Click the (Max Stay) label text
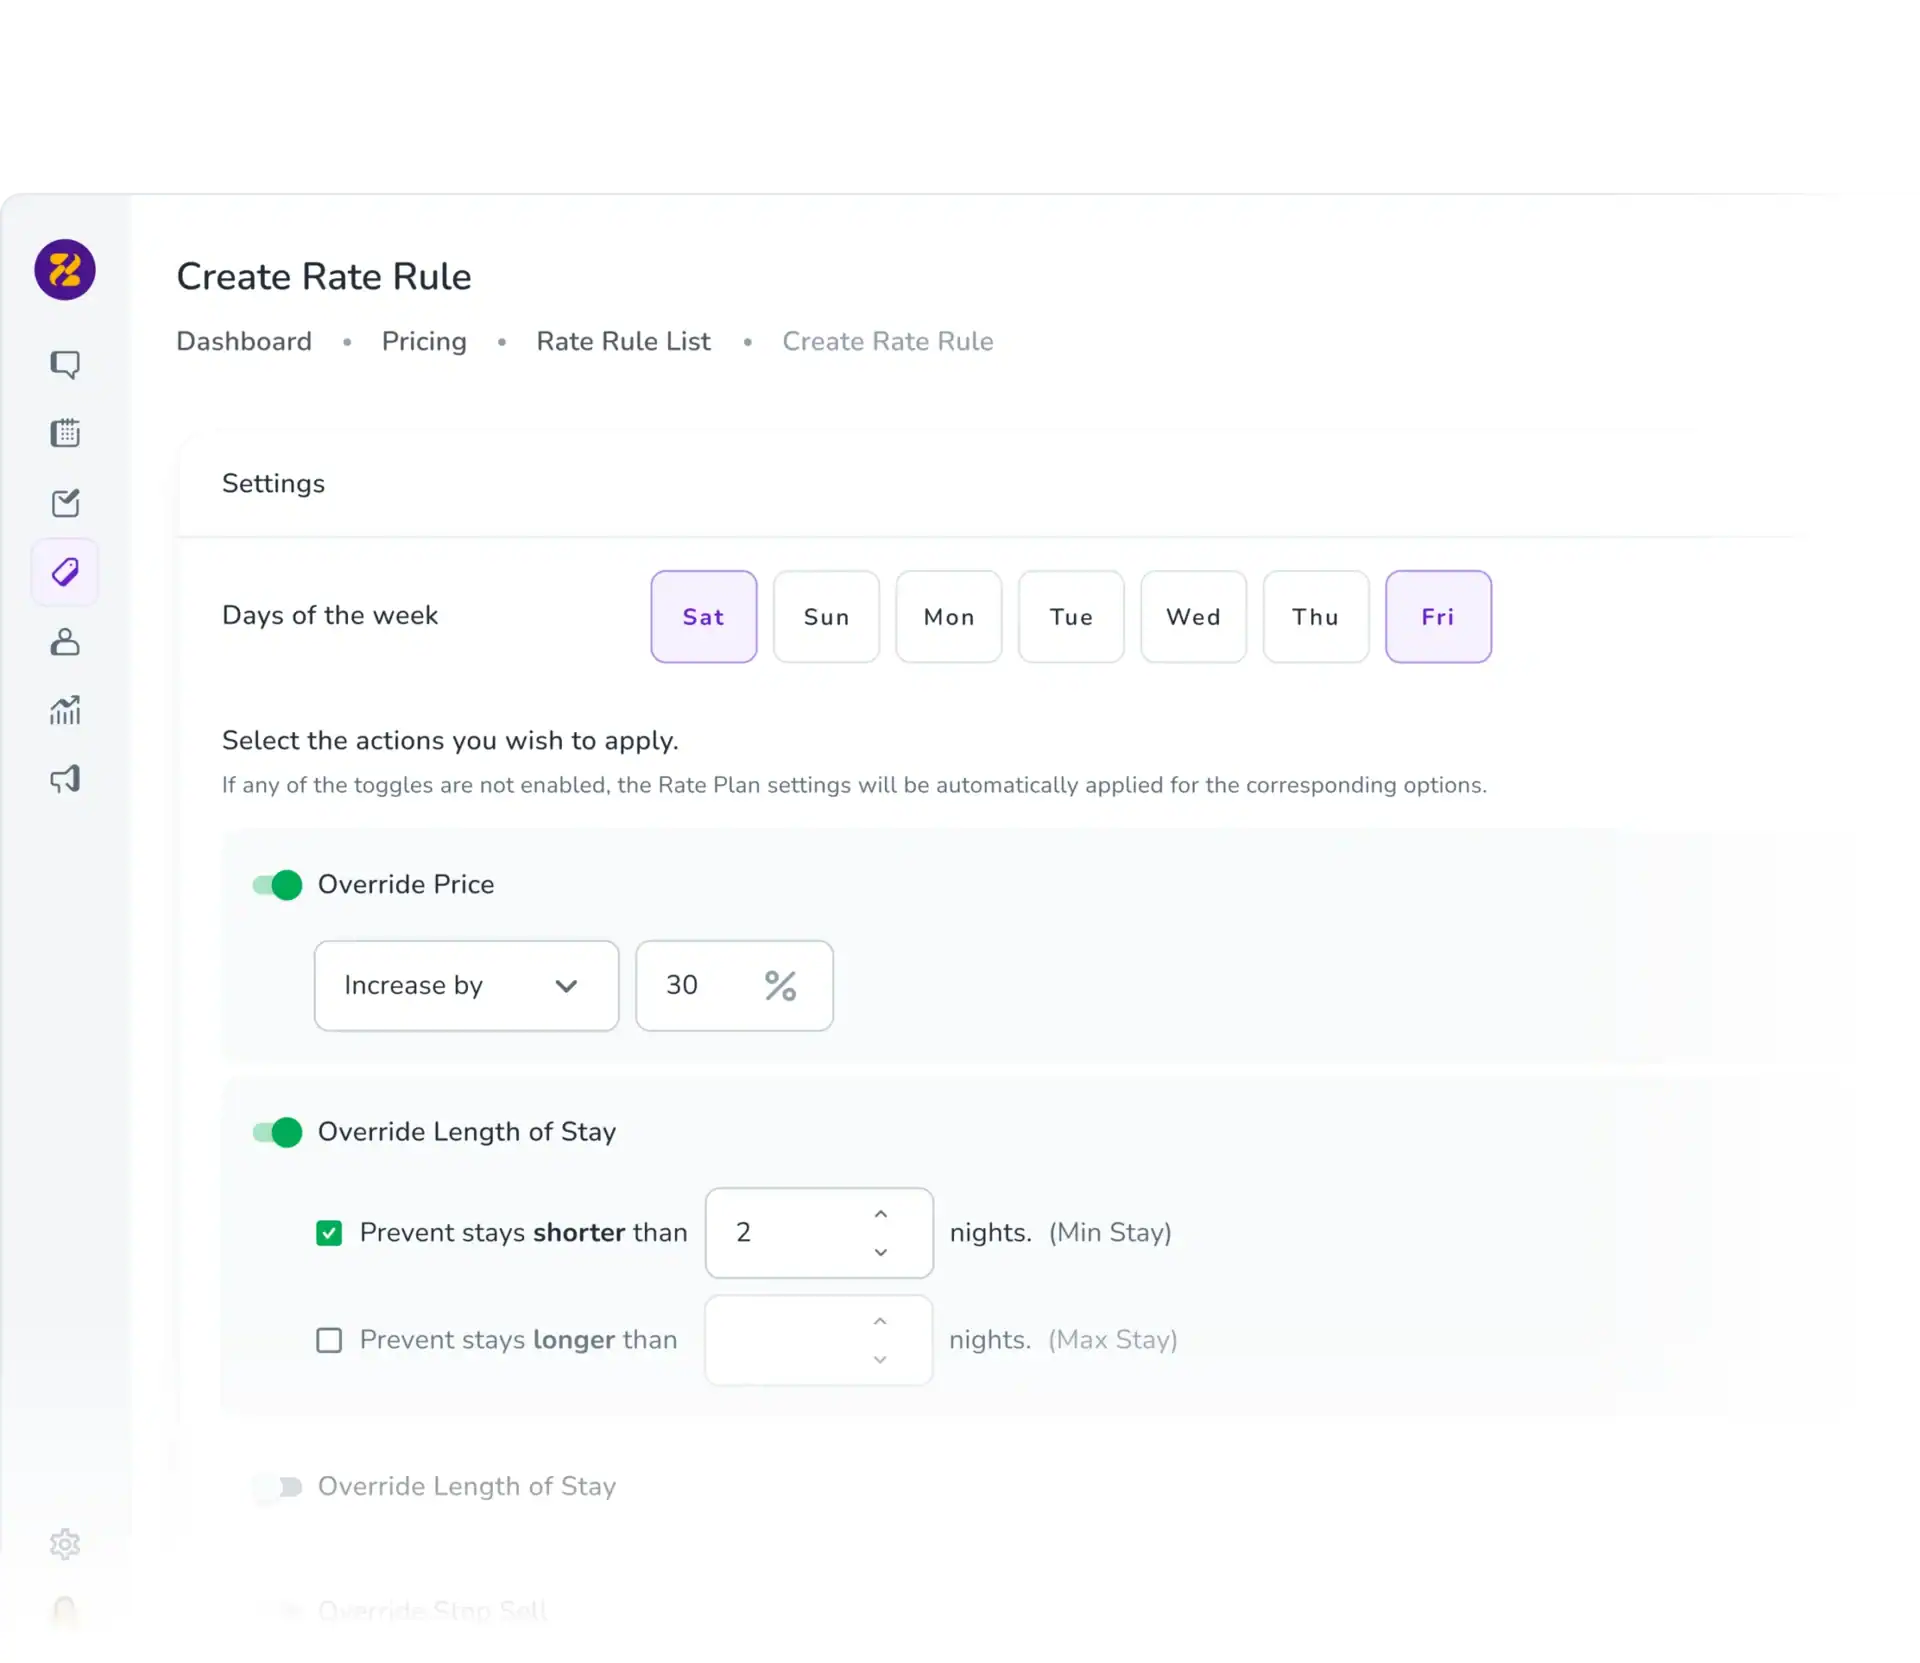Viewport: 1920px width, 1663px height. click(x=1113, y=1340)
